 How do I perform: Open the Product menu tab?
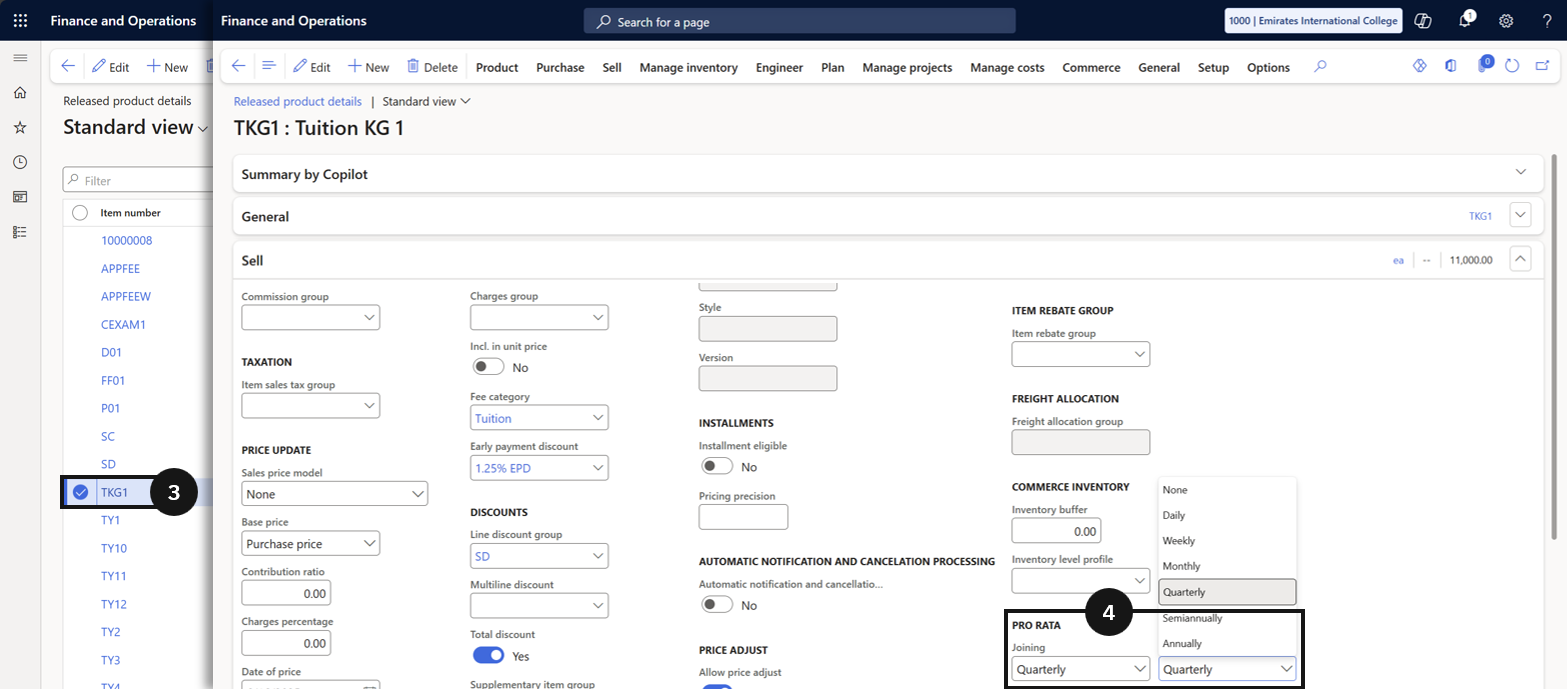tap(497, 67)
